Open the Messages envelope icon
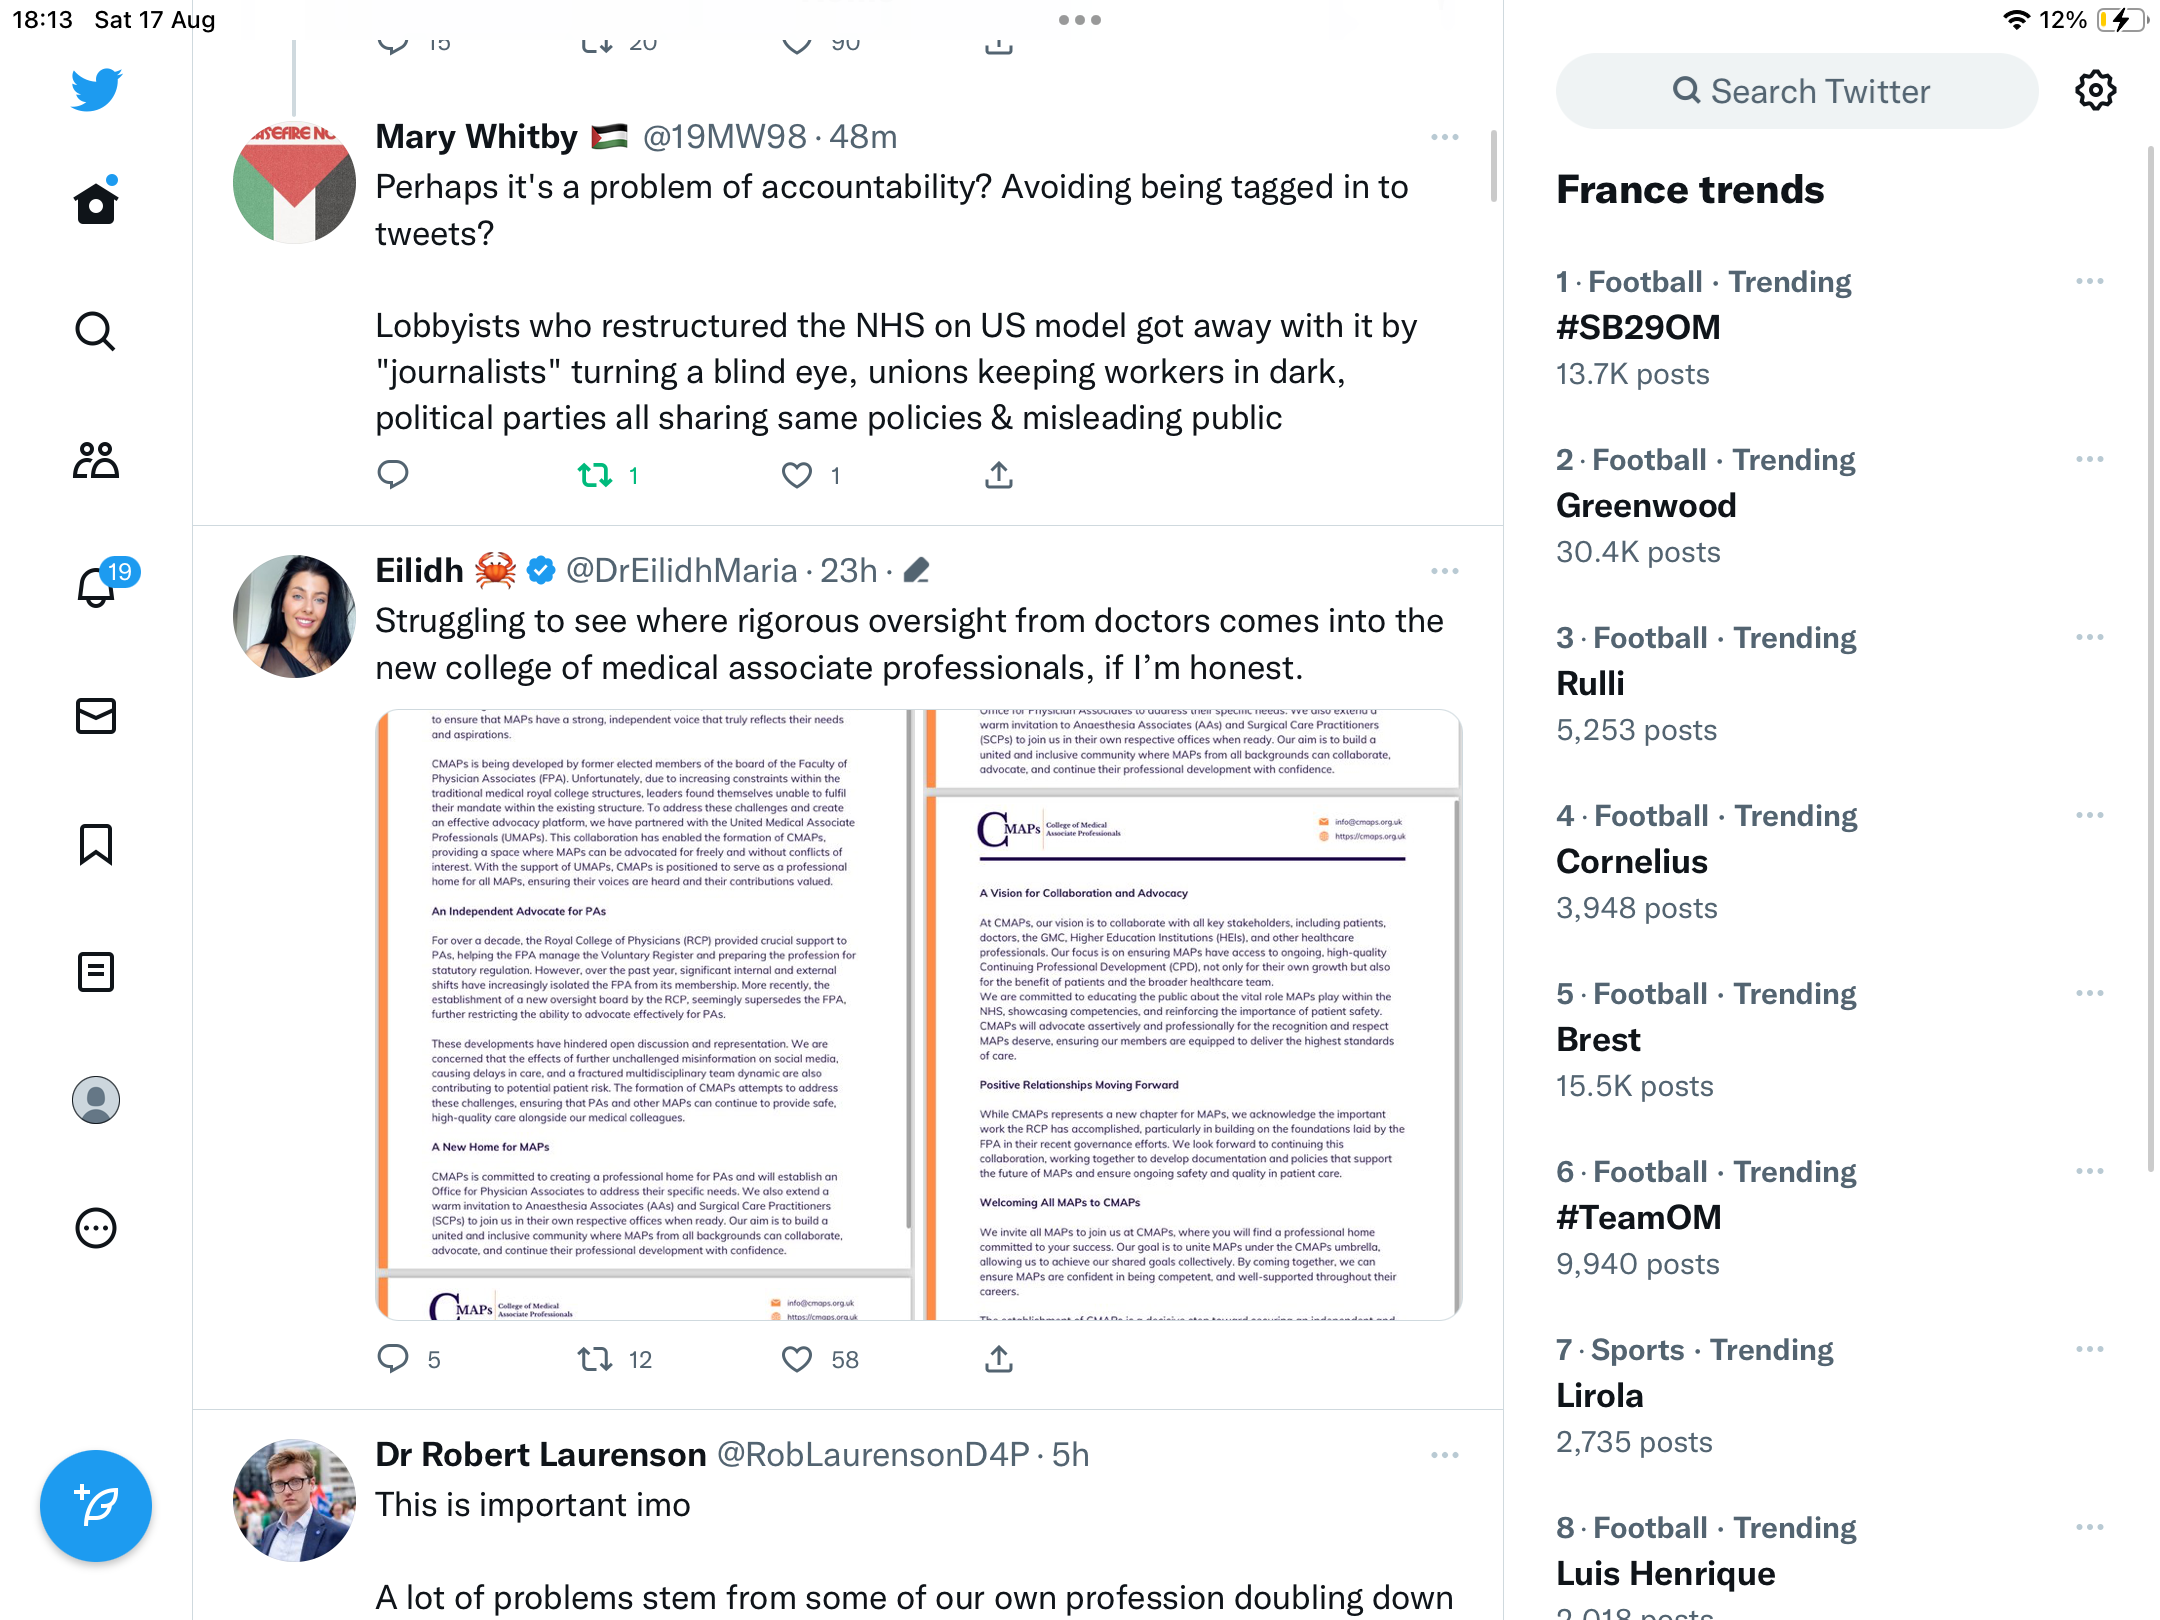This screenshot has width=2160, height=1620. tap(96, 716)
